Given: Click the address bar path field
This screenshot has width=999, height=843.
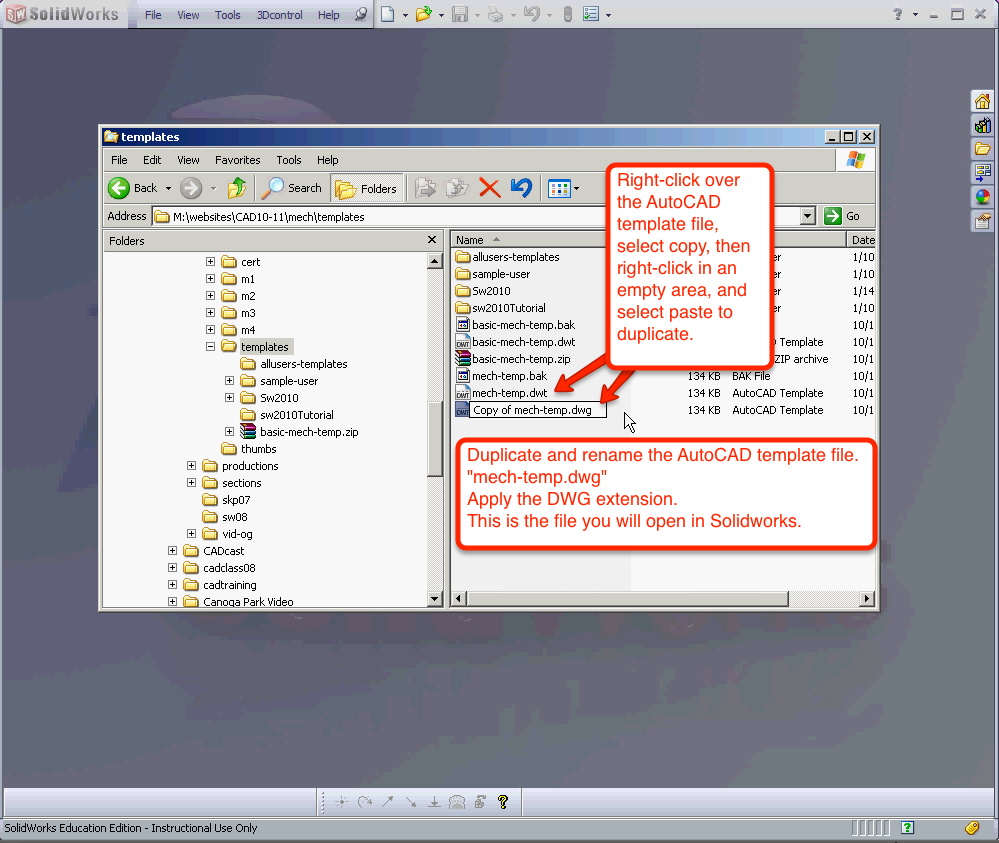Looking at the screenshot, I should 478,217.
